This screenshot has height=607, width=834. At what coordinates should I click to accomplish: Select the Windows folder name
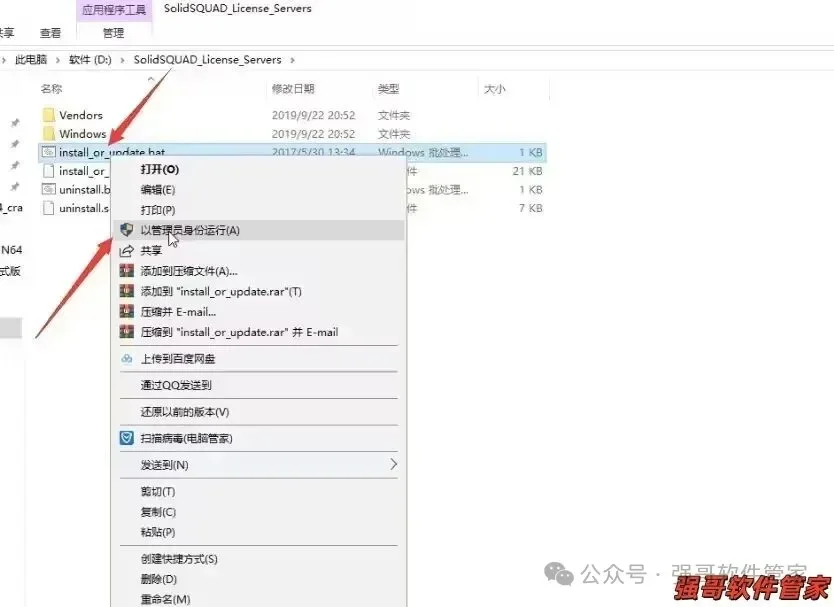82,134
